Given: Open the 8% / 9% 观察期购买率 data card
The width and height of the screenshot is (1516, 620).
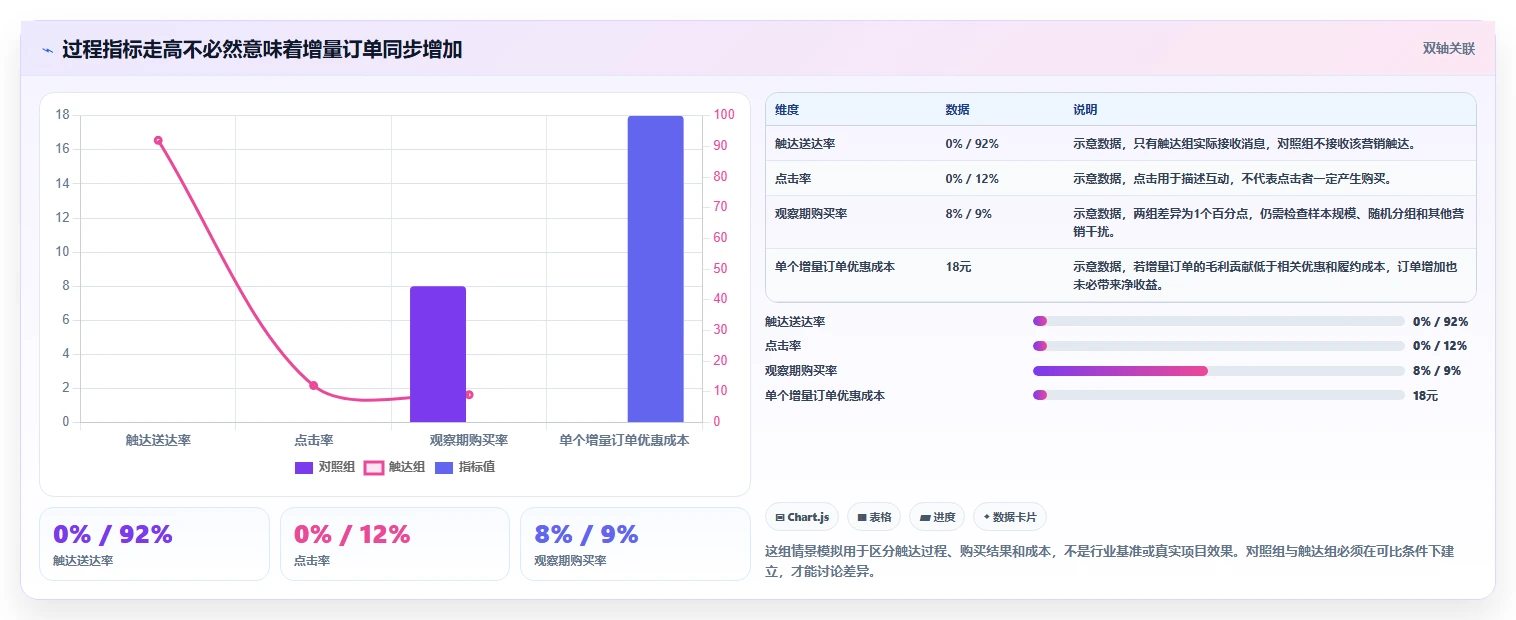Looking at the screenshot, I should click(x=635, y=544).
